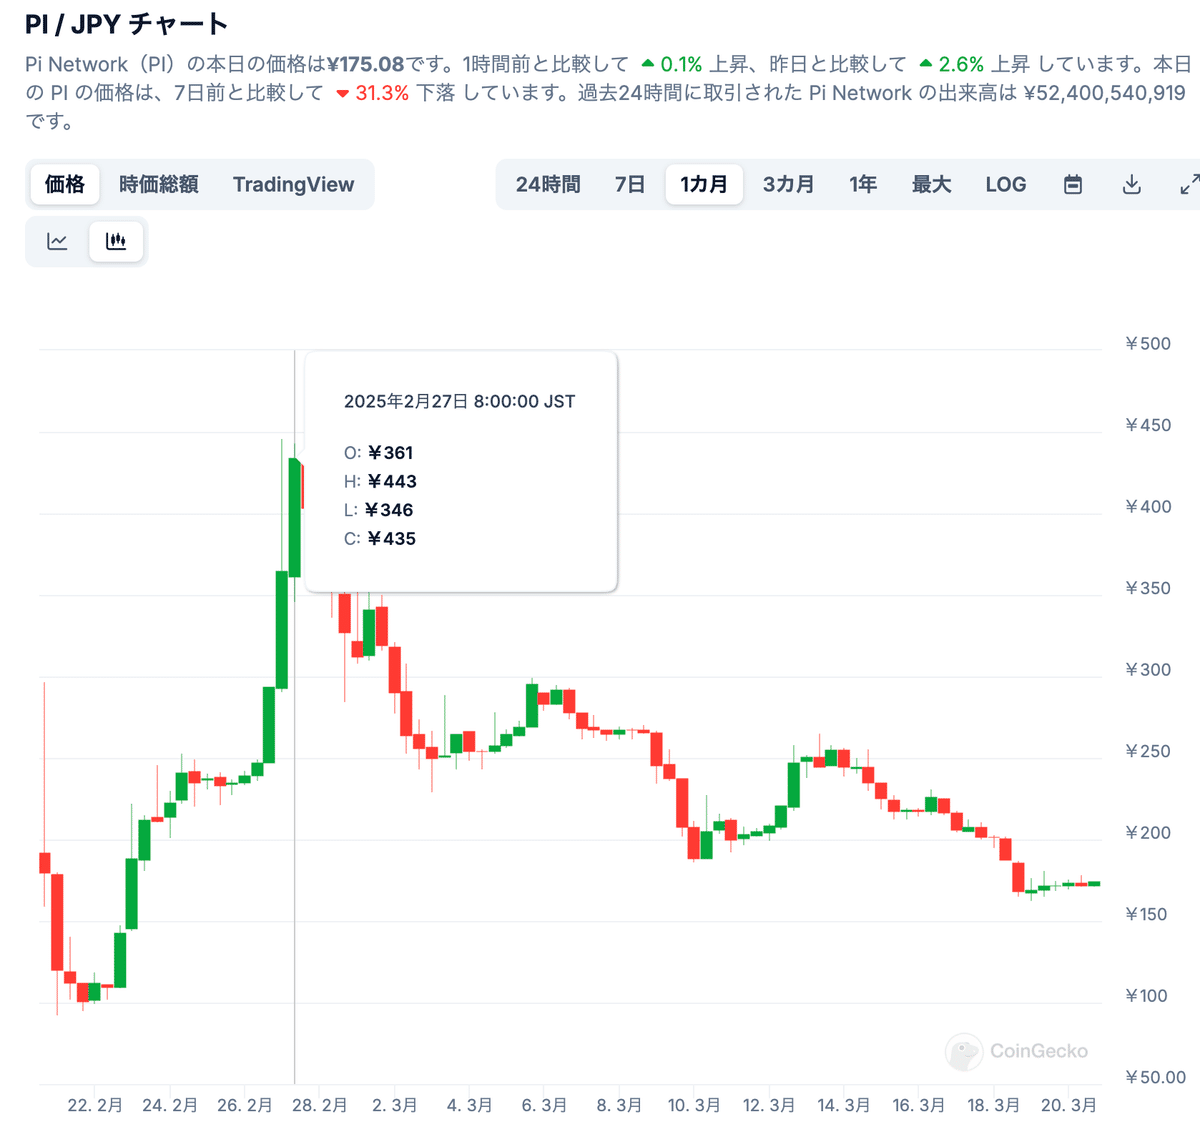Click the red drop arrow beside 31.3%
Viewport: 1200px width, 1124px height.
341,92
